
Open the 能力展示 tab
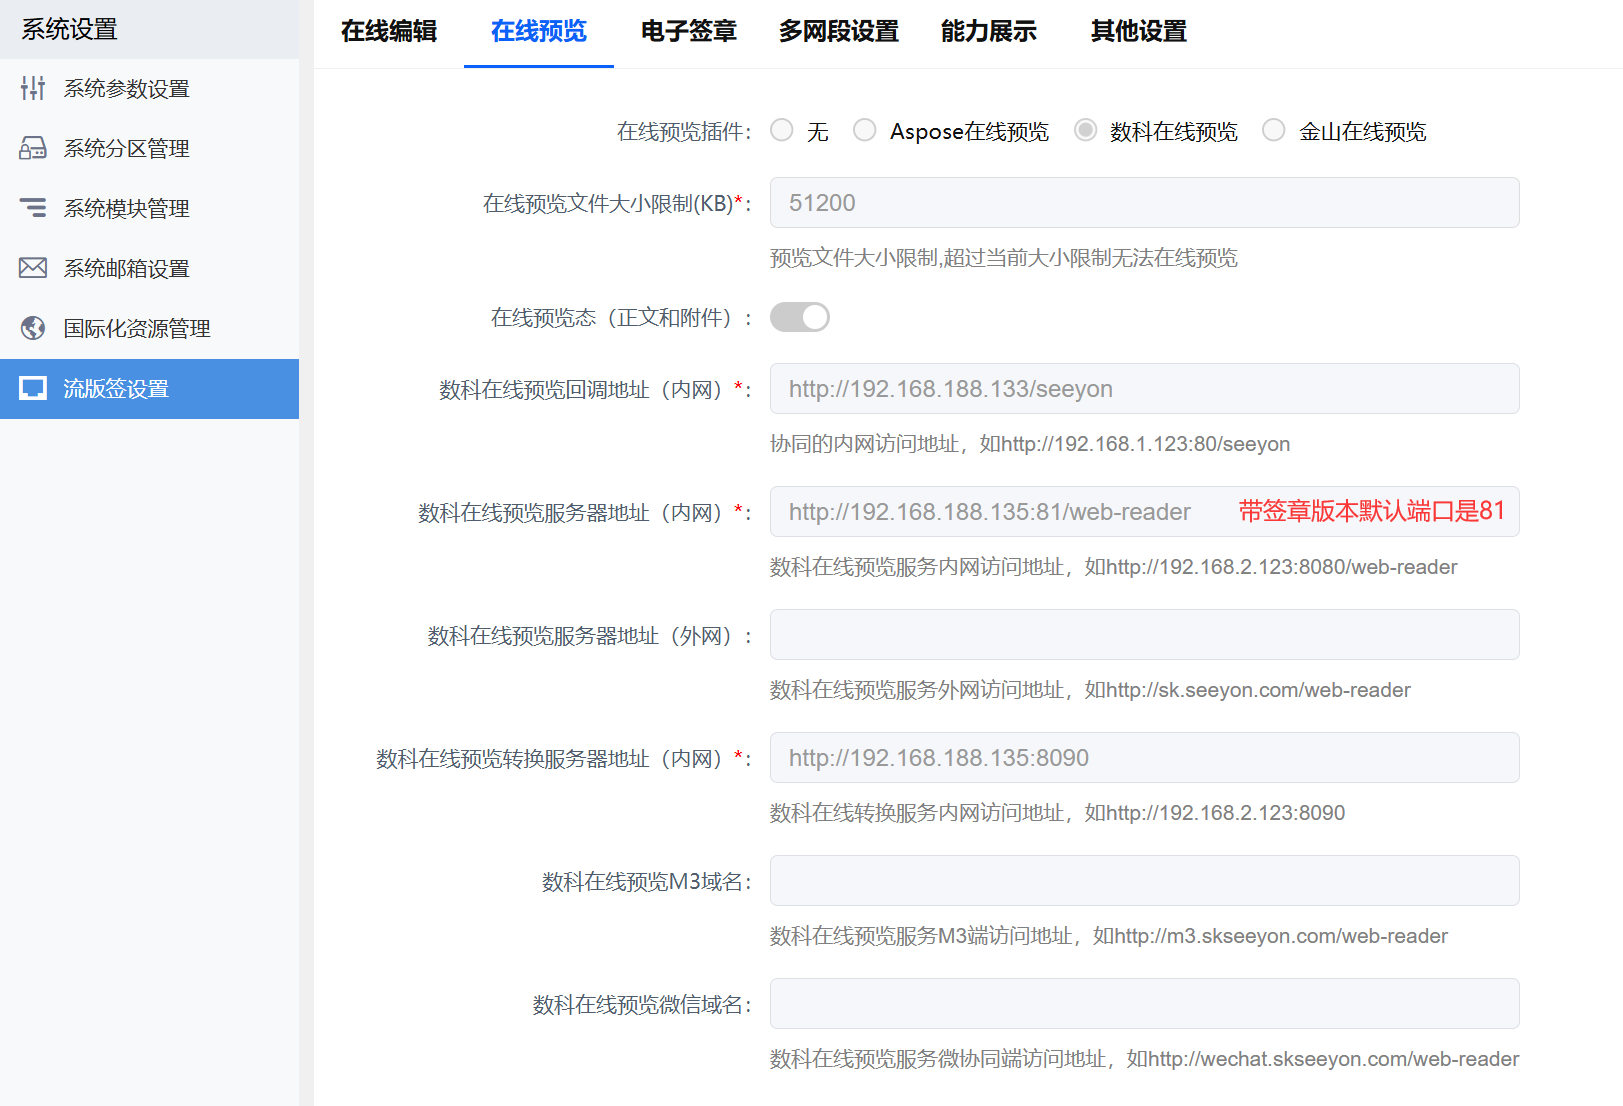point(988,32)
